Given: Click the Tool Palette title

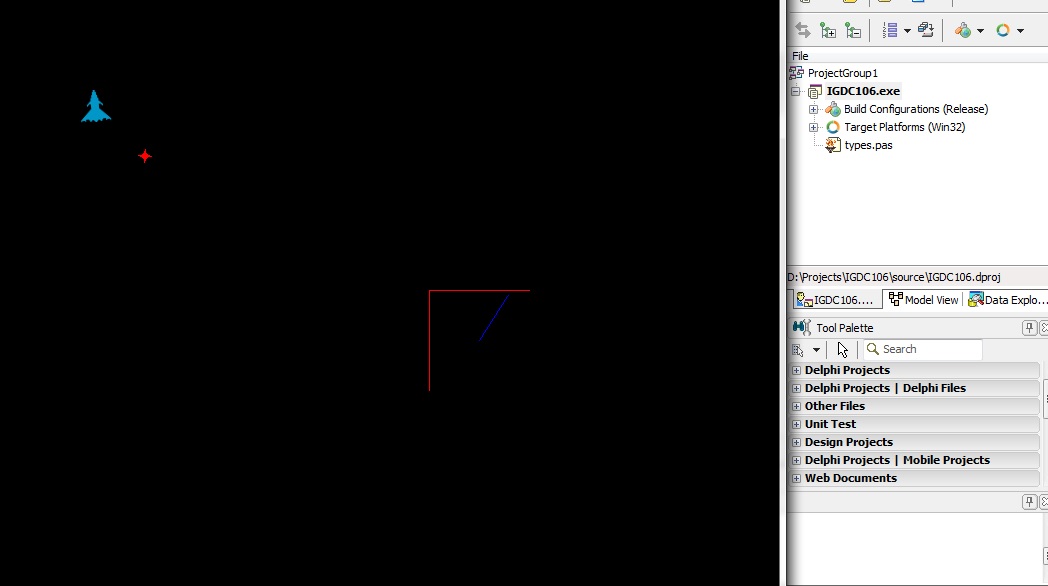Looking at the screenshot, I should (845, 328).
